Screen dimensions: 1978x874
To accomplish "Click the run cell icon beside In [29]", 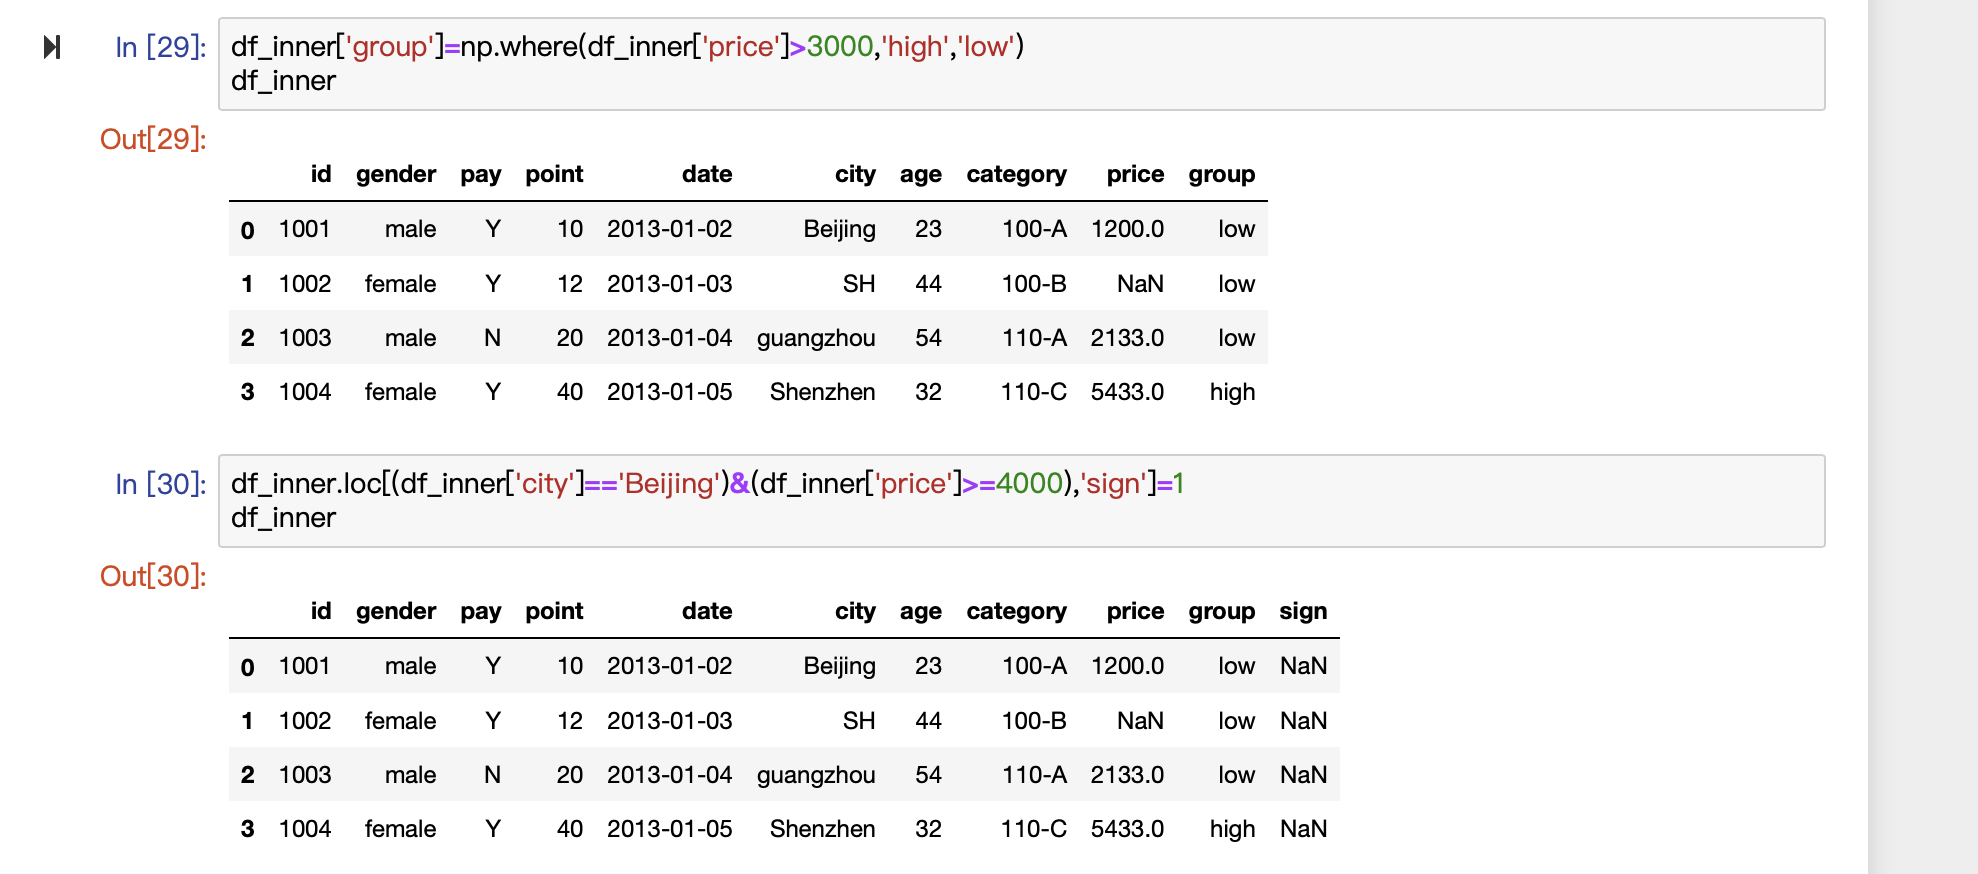I will point(52,47).
